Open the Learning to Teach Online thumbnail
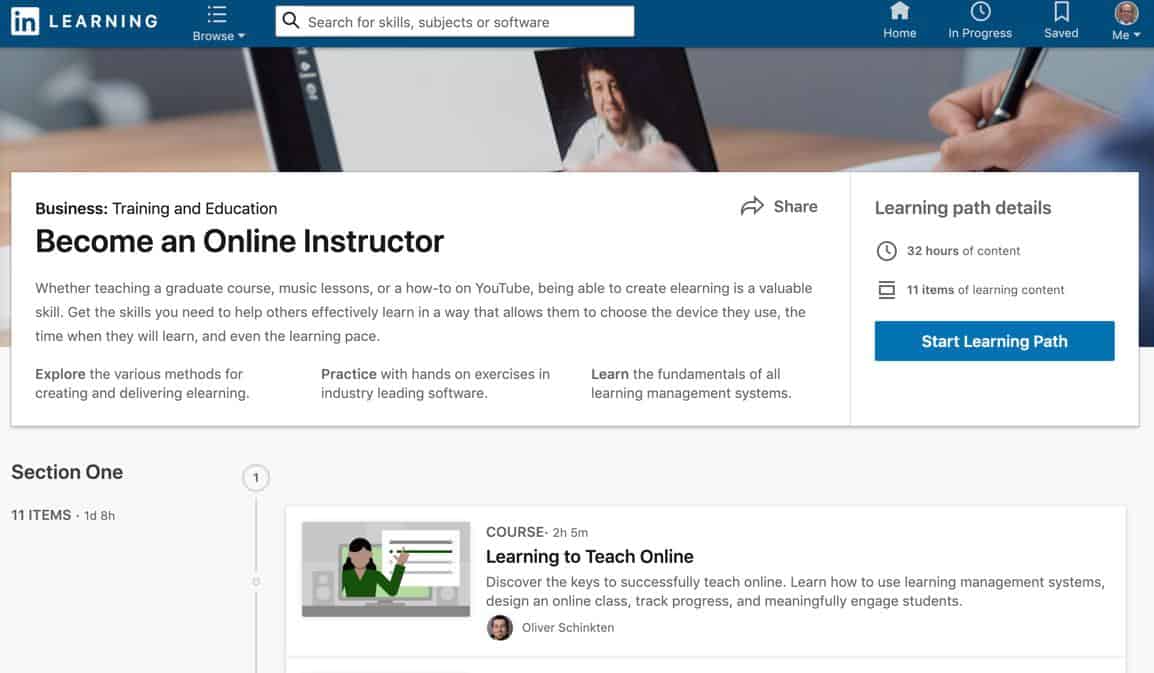1154x673 pixels. pyautogui.click(x=386, y=569)
